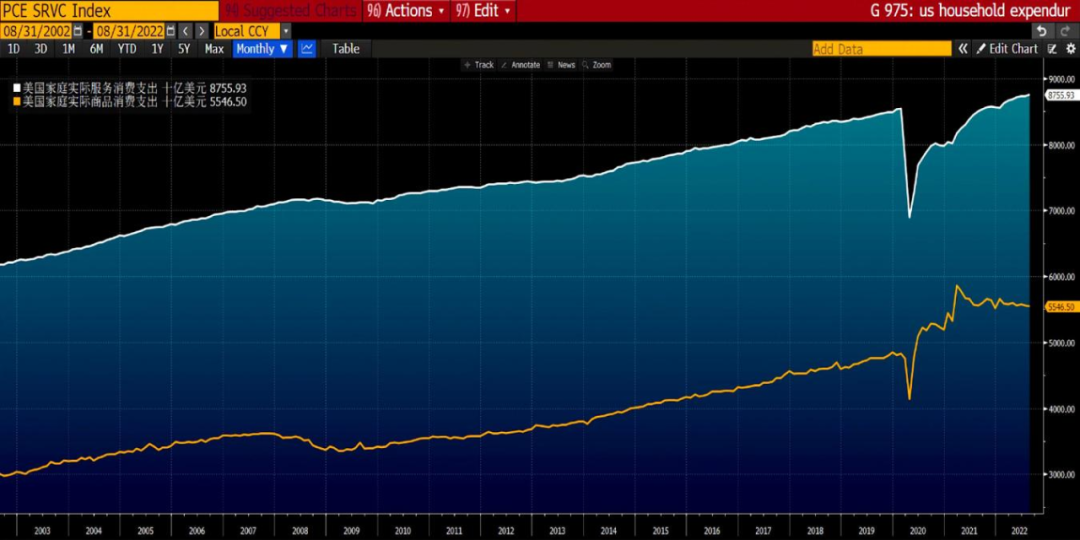This screenshot has height=540, width=1080.
Task: Toggle the Track crosshair option
Action: click(x=479, y=65)
